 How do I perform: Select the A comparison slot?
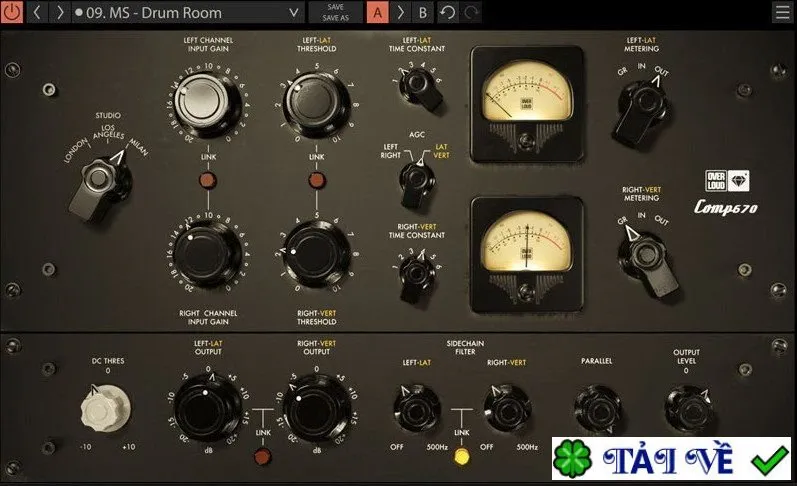coord(378,12)
